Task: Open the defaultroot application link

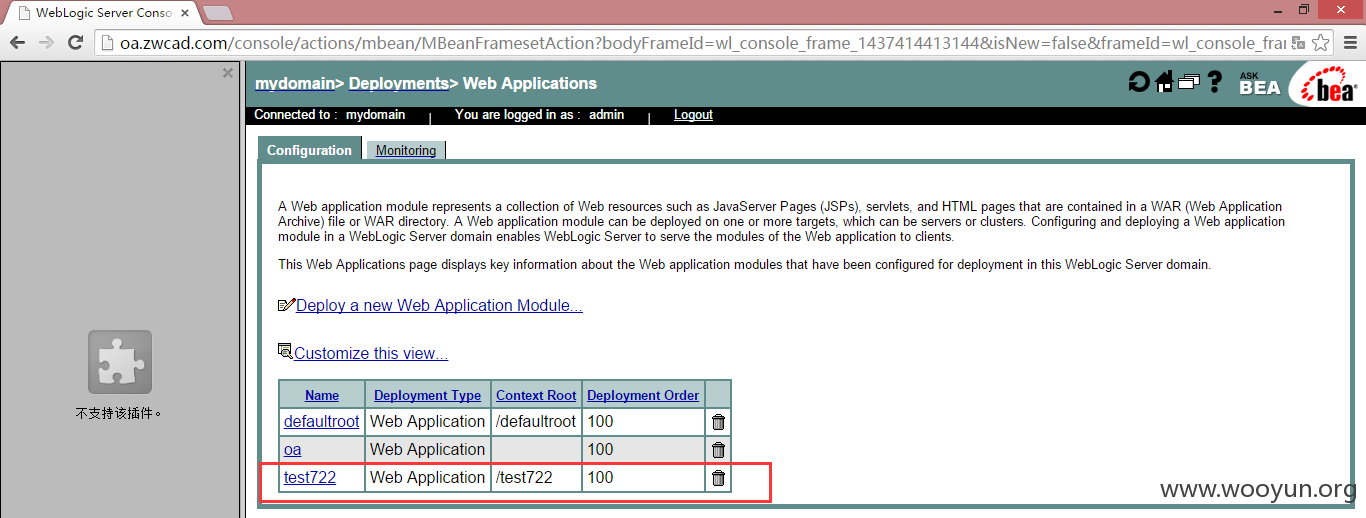Action: [322, 422]
